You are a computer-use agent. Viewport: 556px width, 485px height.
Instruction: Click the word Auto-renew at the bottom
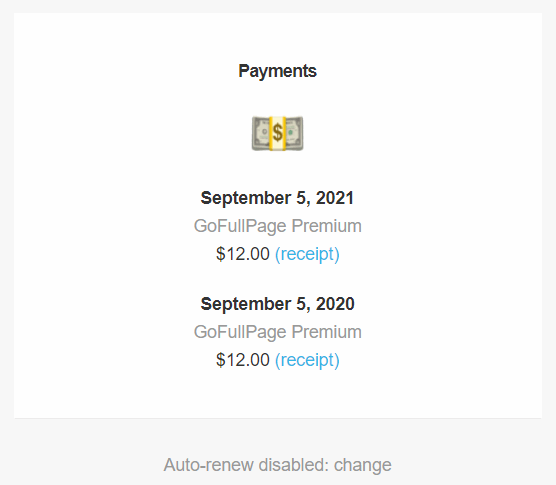pyautogui.click(x=208, y=465)
